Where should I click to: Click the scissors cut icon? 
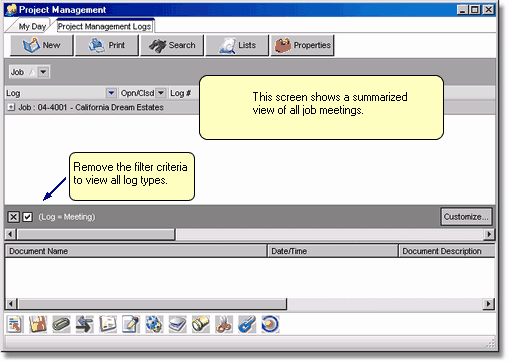click(x=224, y=324)
